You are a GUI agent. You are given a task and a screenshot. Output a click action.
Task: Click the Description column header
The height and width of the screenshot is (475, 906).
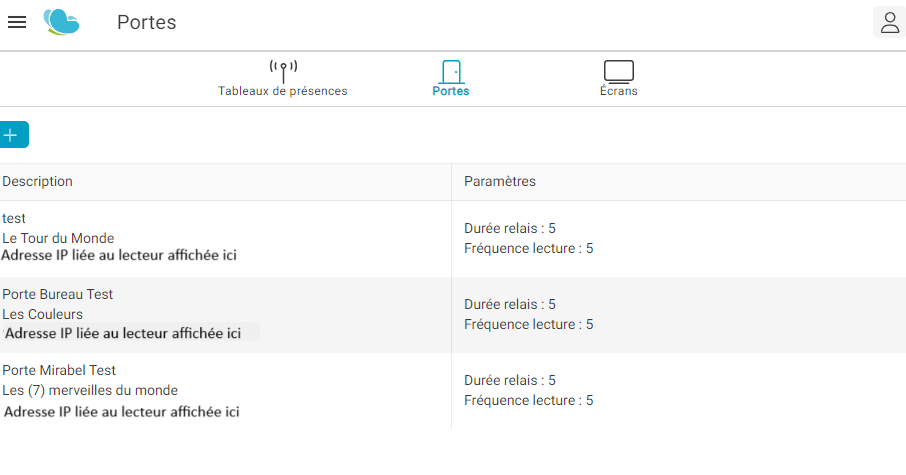38,181
